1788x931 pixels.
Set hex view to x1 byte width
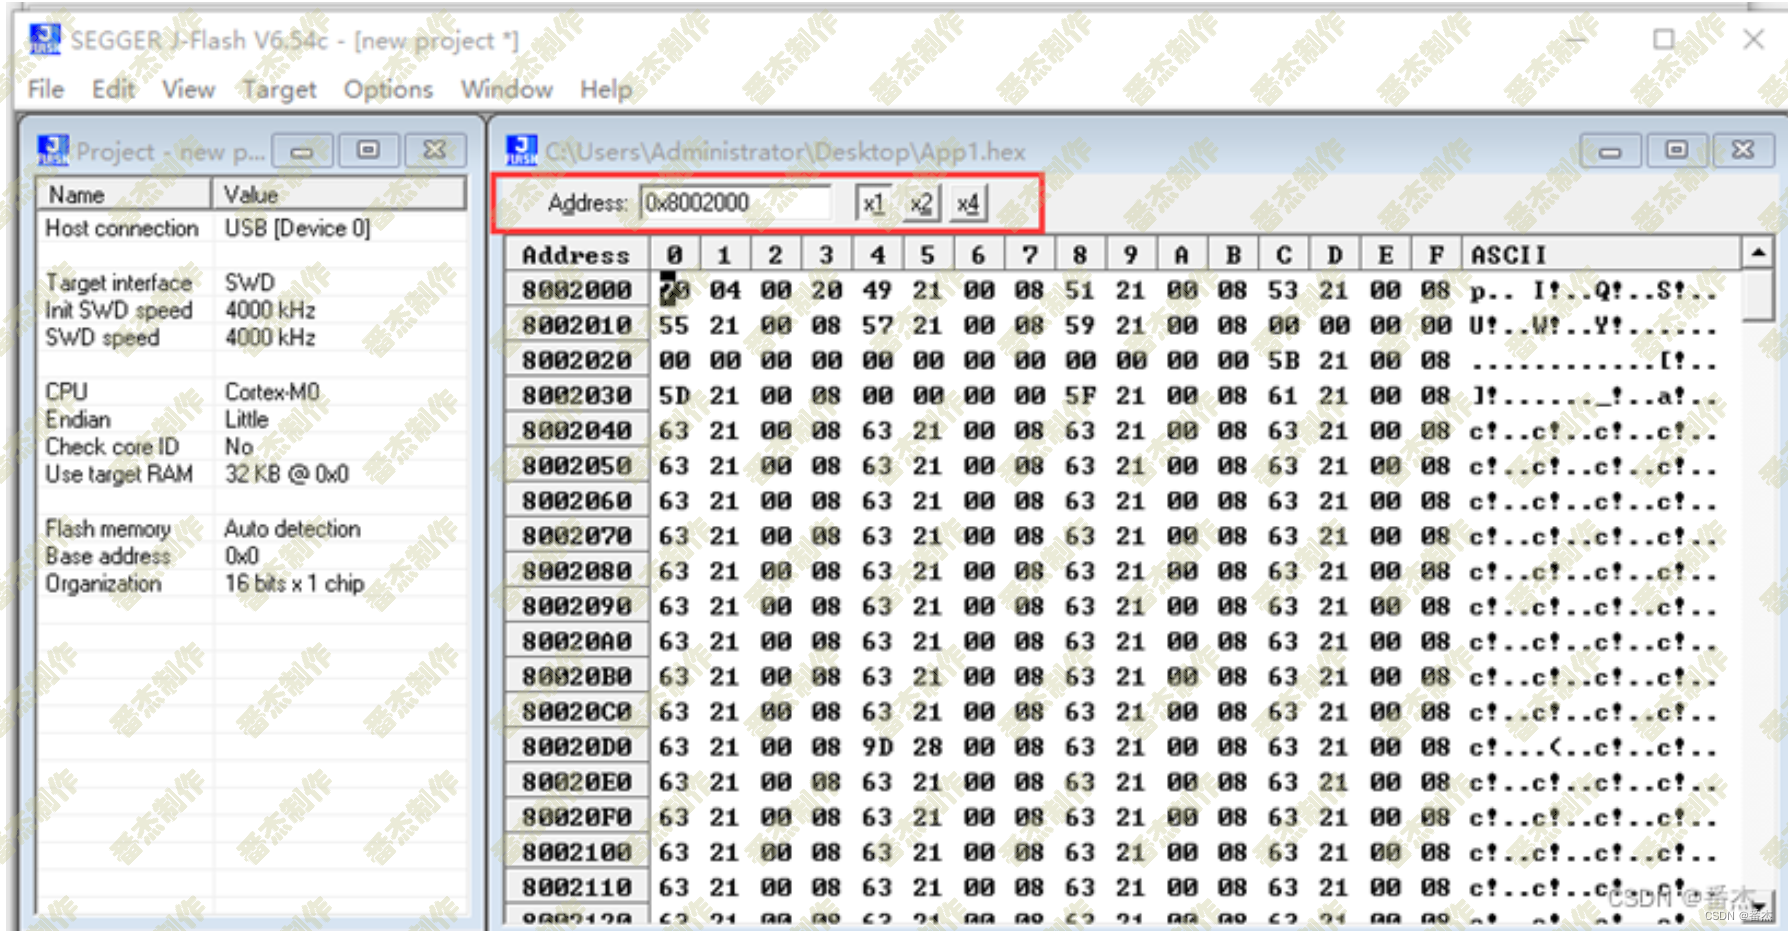pyautogui.click(x=873, y=203)
